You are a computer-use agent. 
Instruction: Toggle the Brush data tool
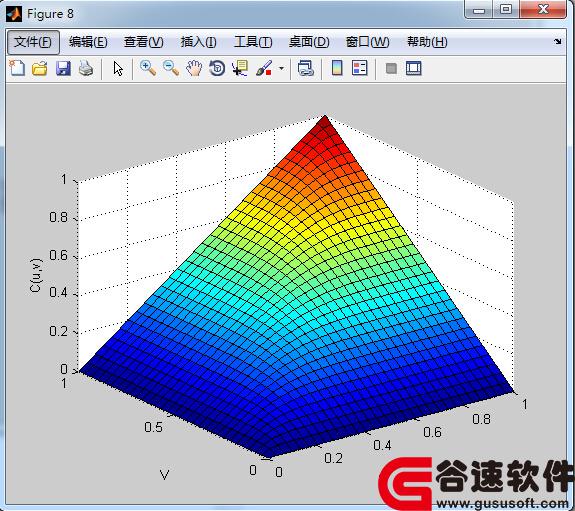pos(264,68)
